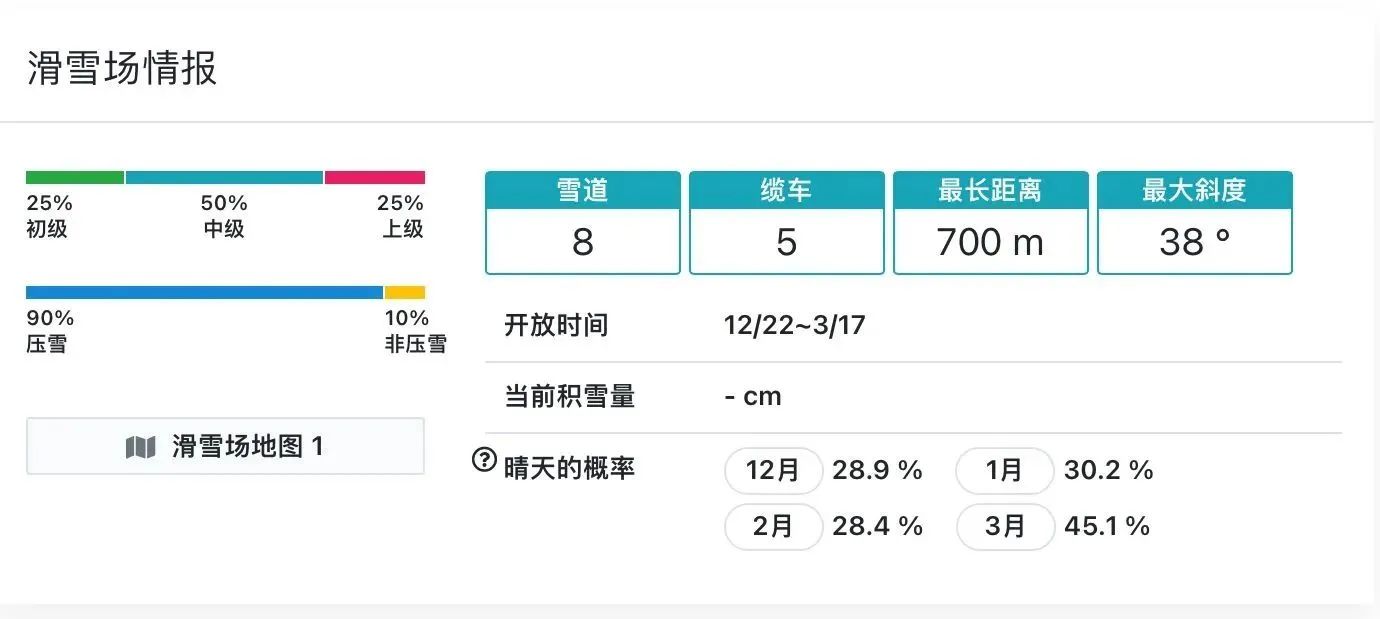Viewport: 1380px width, 619px height.
Task: Click the 滑雪场情报 section heading
Action: [122, 69]
